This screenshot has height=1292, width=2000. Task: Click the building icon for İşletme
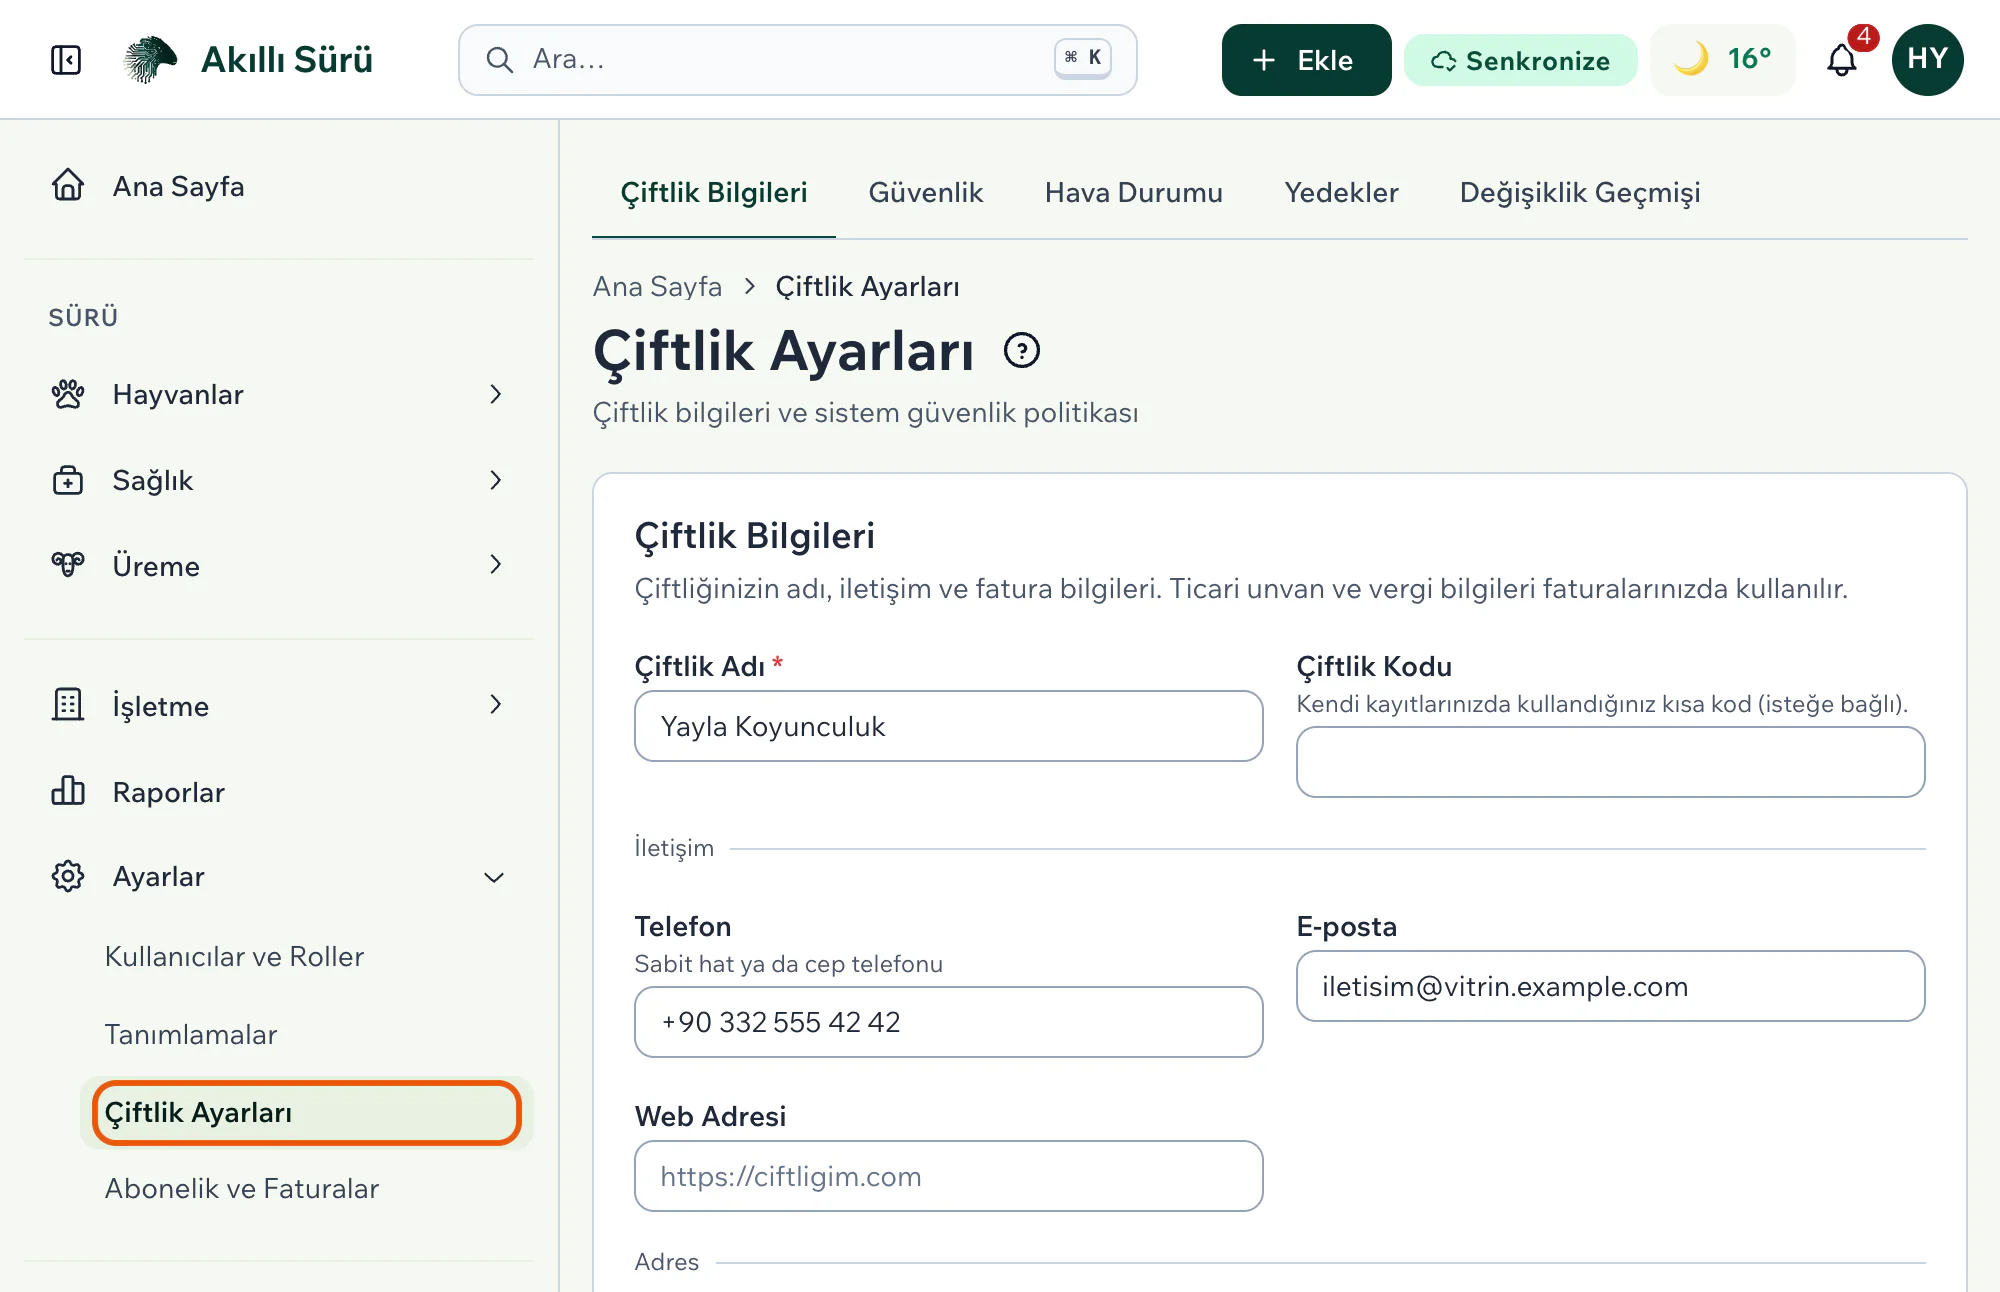click(x=68, y=705)
